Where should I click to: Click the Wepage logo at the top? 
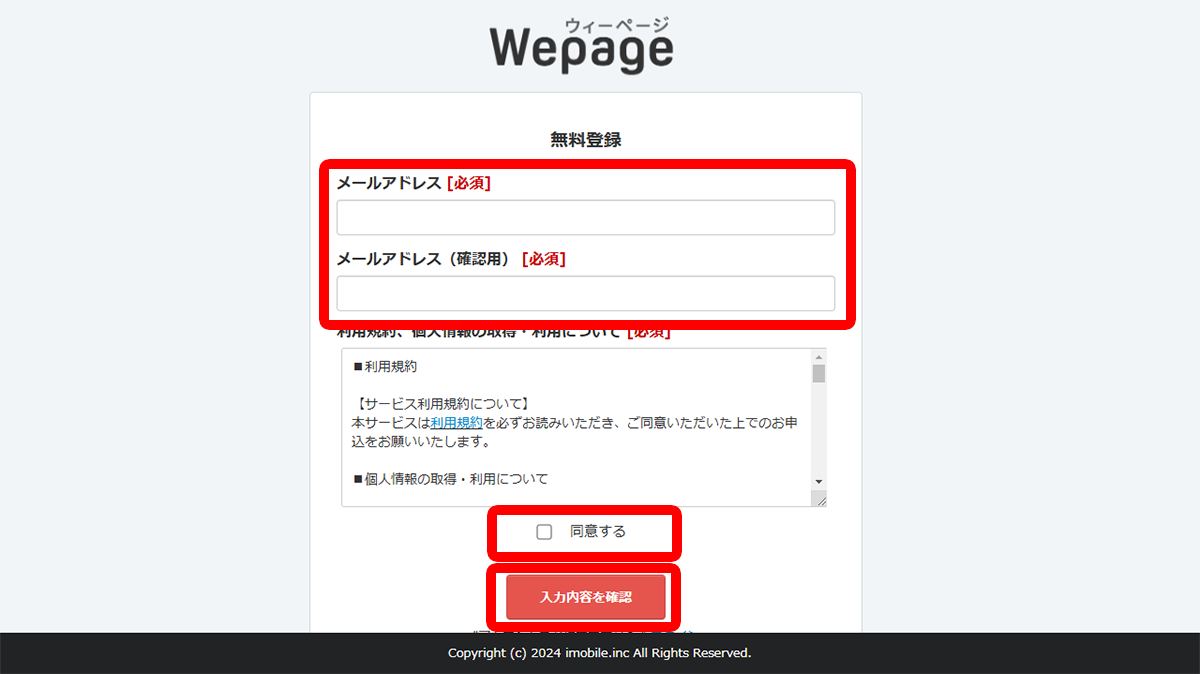click(x=583, y=43)
